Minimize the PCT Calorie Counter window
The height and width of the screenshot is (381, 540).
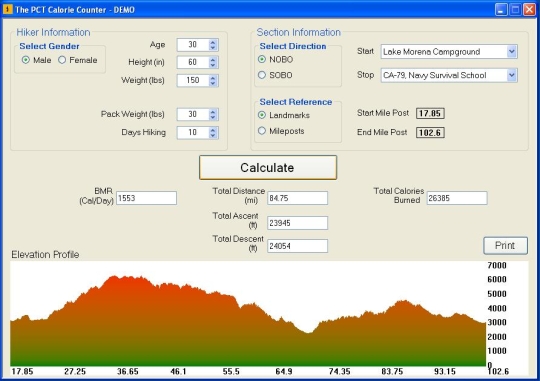pyautogui.click(x=501, y=10)
